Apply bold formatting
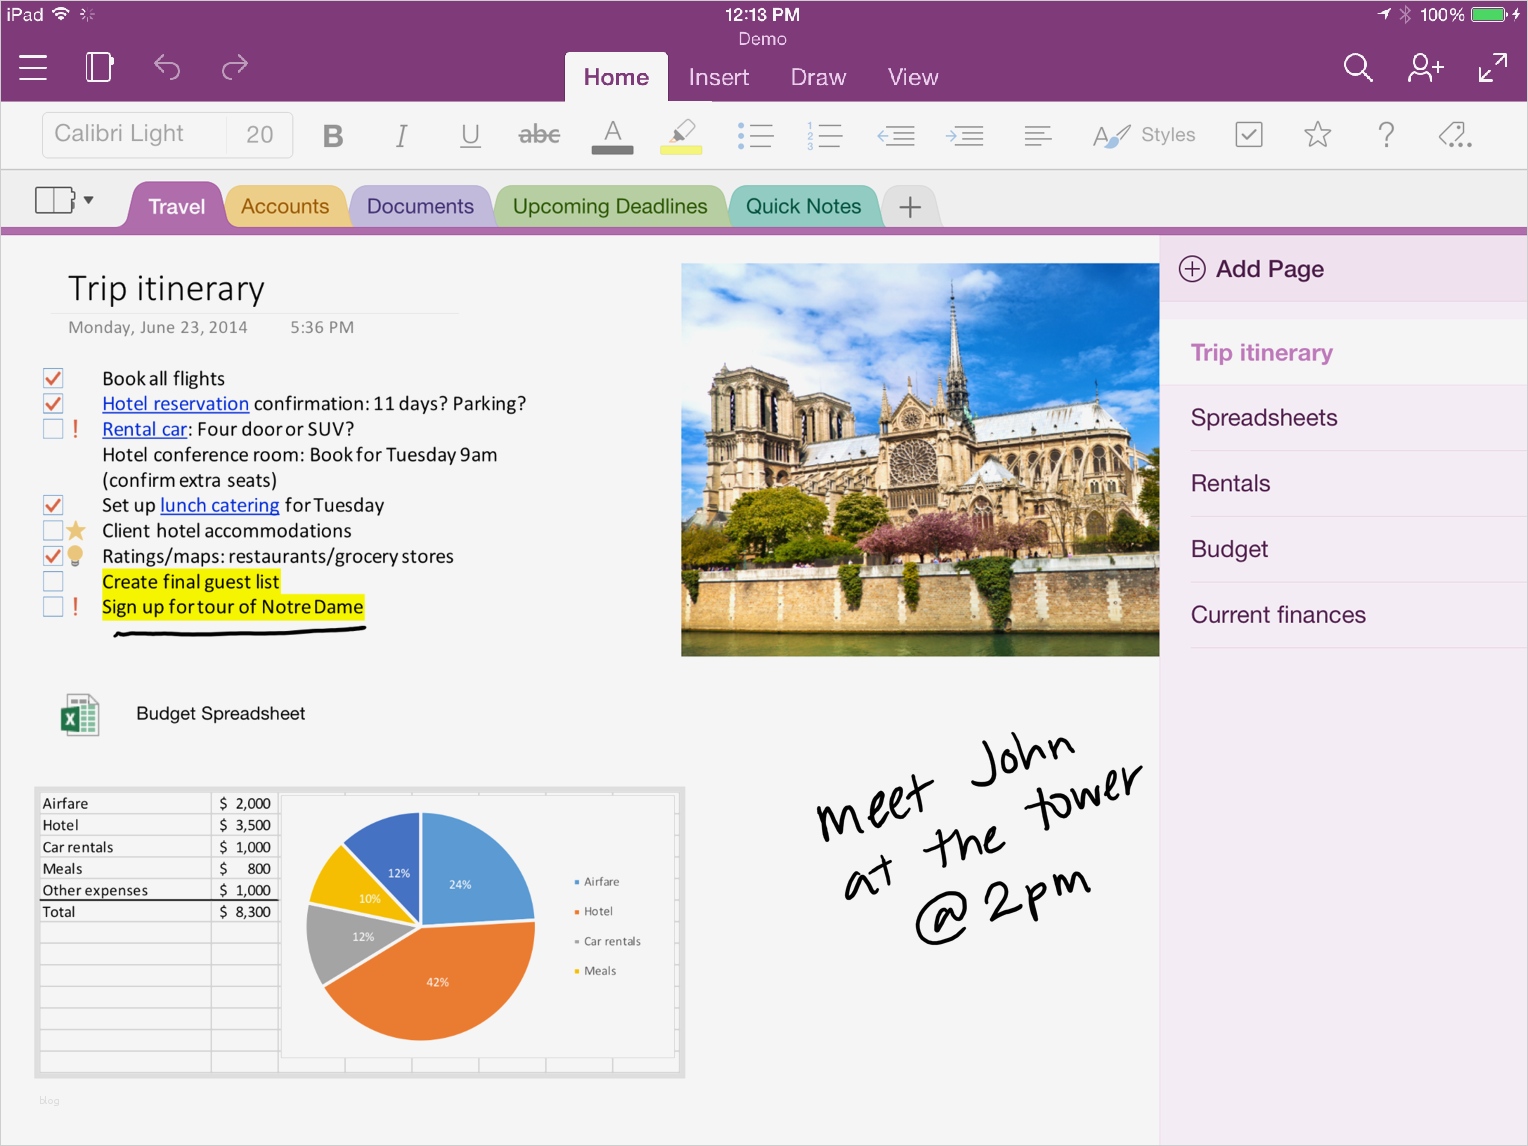This screenshot has width=1528, height=1146. 333,134
